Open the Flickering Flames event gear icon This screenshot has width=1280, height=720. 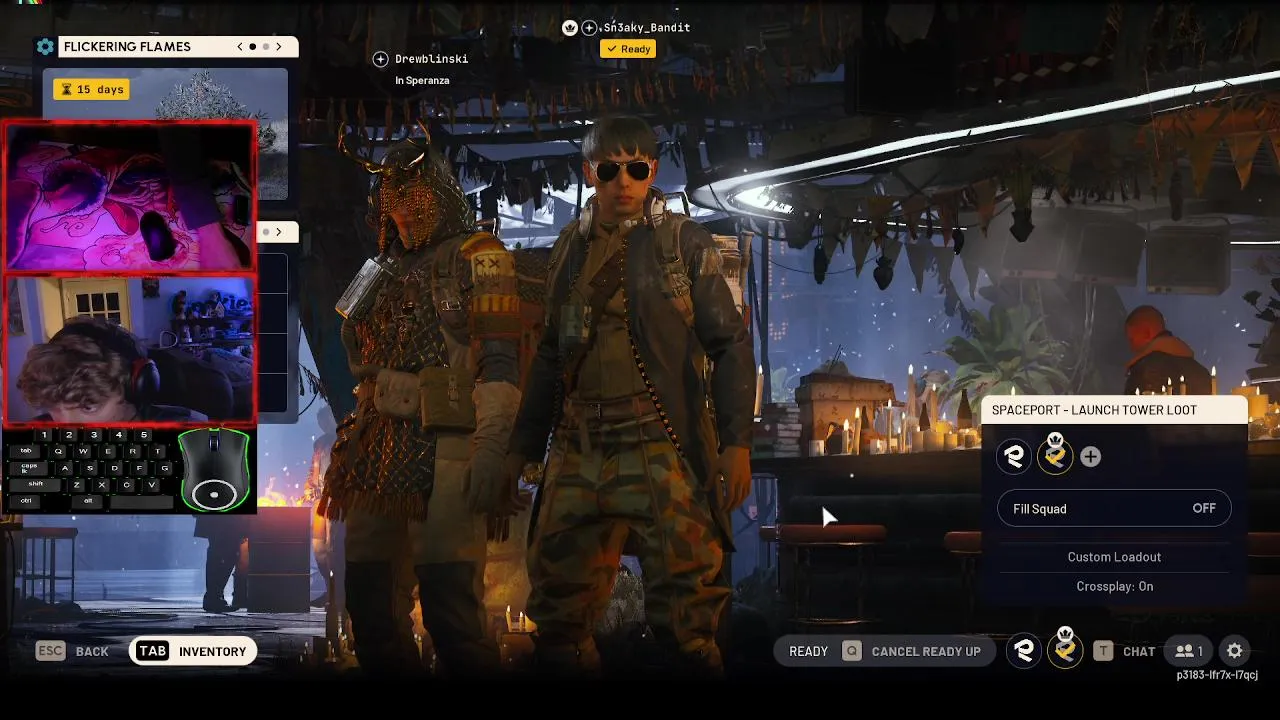[45, 47]
